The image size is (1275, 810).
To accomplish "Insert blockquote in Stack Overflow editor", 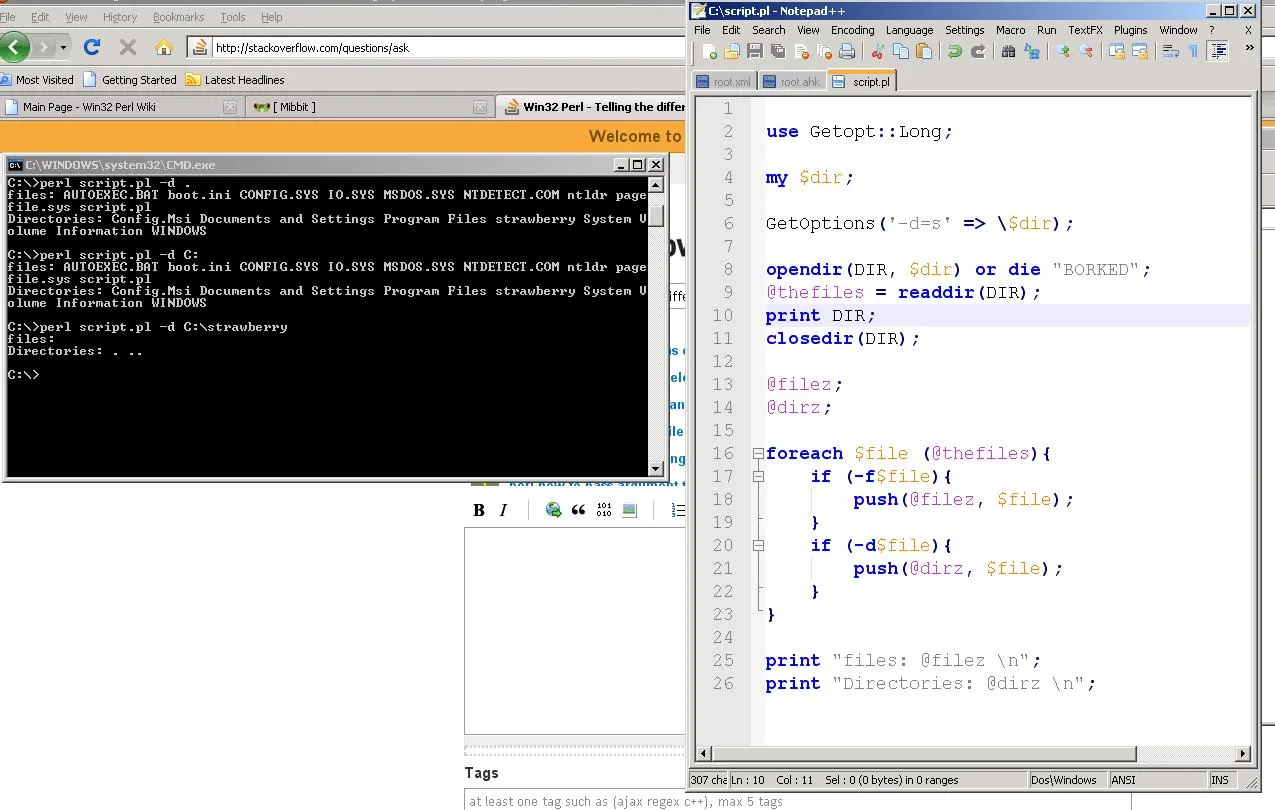I will (x=578, y=510).
